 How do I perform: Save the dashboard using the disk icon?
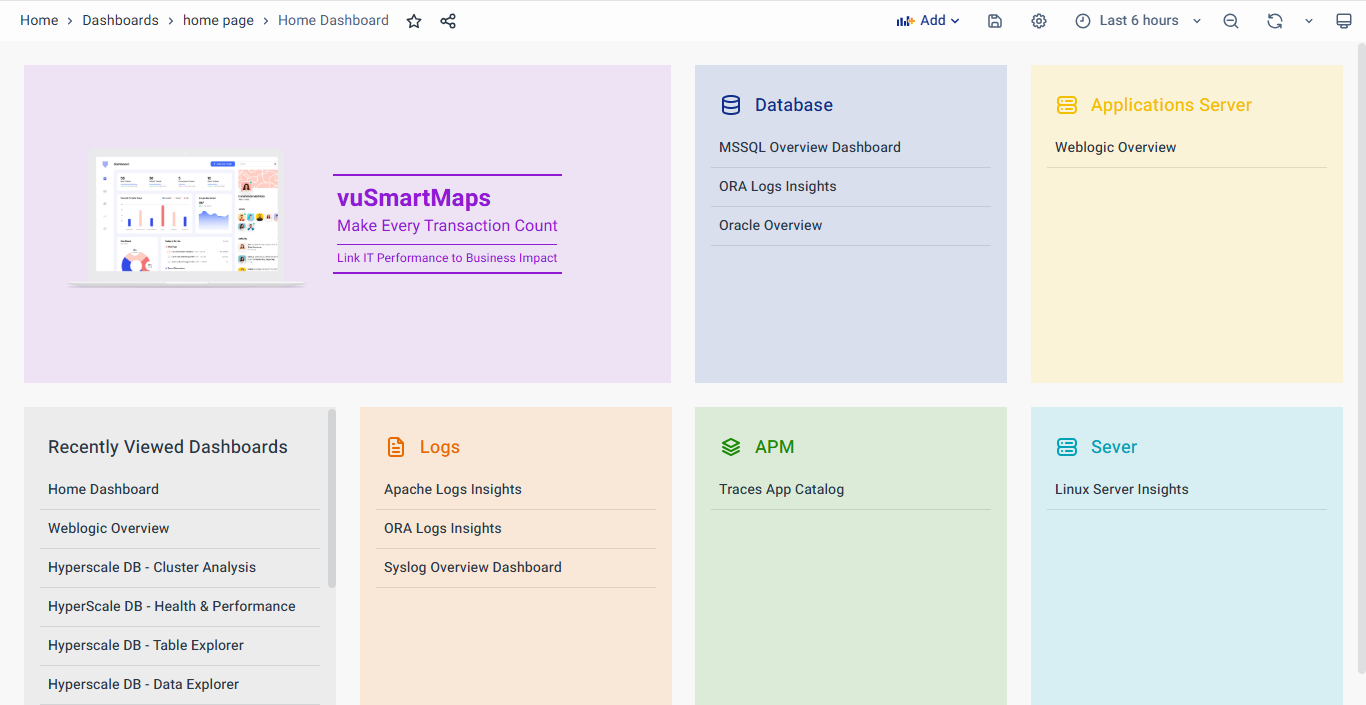(995, 21)
